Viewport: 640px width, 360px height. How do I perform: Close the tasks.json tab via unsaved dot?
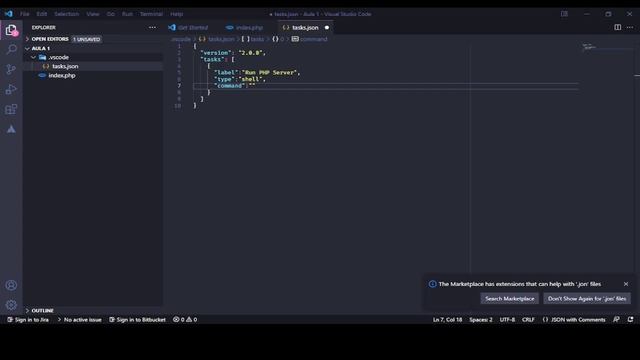[327, 28]
